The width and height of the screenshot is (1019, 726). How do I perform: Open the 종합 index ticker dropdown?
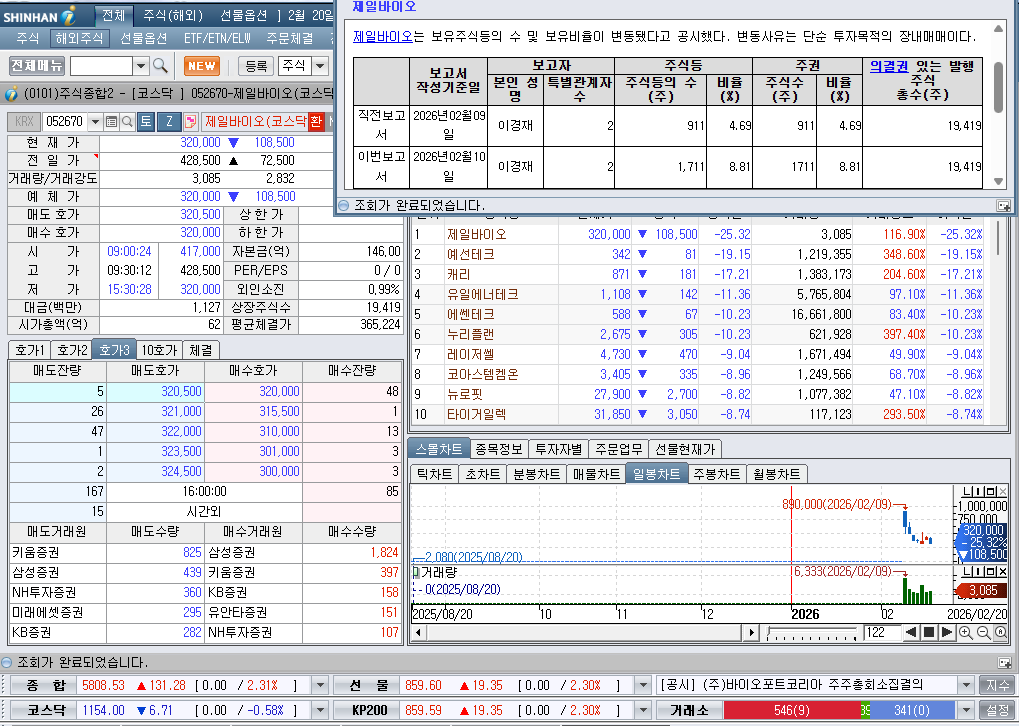click(320, 685)
